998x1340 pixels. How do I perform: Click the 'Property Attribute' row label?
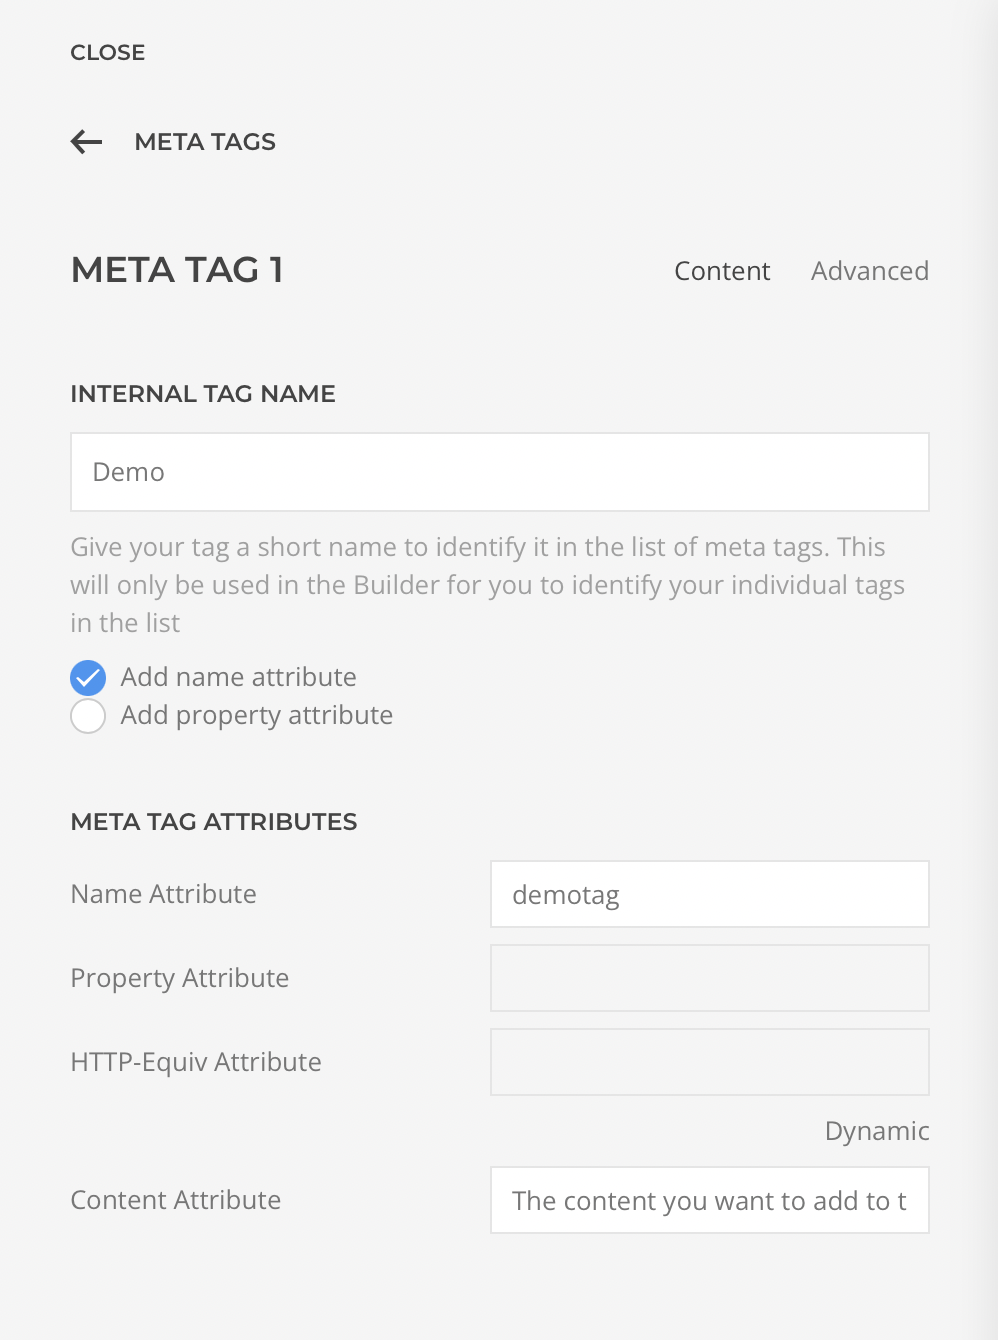[x=179, y=978]
